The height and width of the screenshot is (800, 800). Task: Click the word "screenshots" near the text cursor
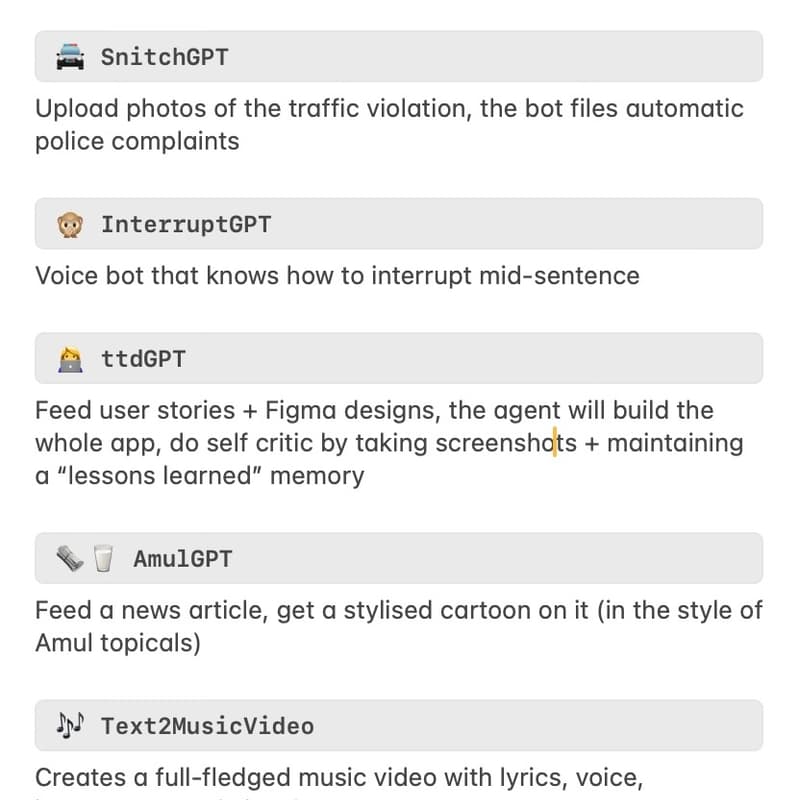pyautogui.click(x=505, y=443)
